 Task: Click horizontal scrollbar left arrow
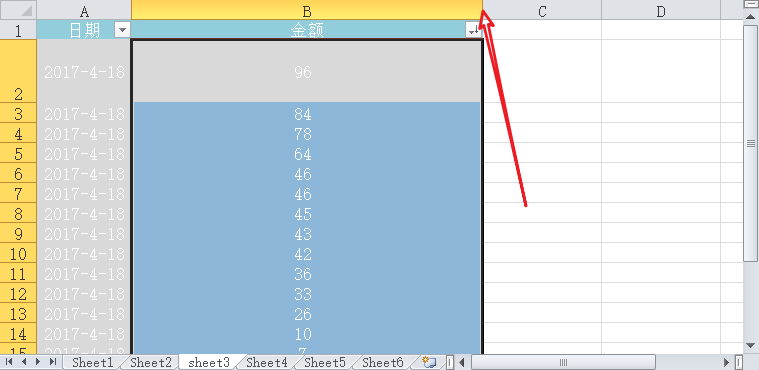click(462, 362)
